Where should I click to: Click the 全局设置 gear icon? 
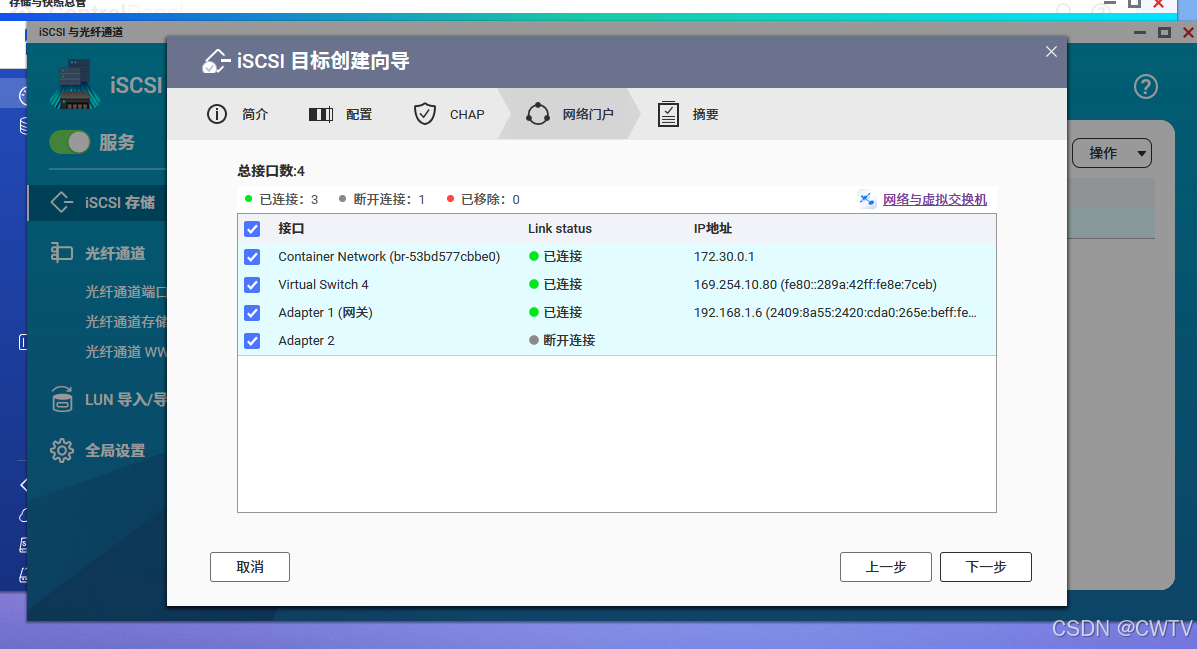(x=62, y=450)
